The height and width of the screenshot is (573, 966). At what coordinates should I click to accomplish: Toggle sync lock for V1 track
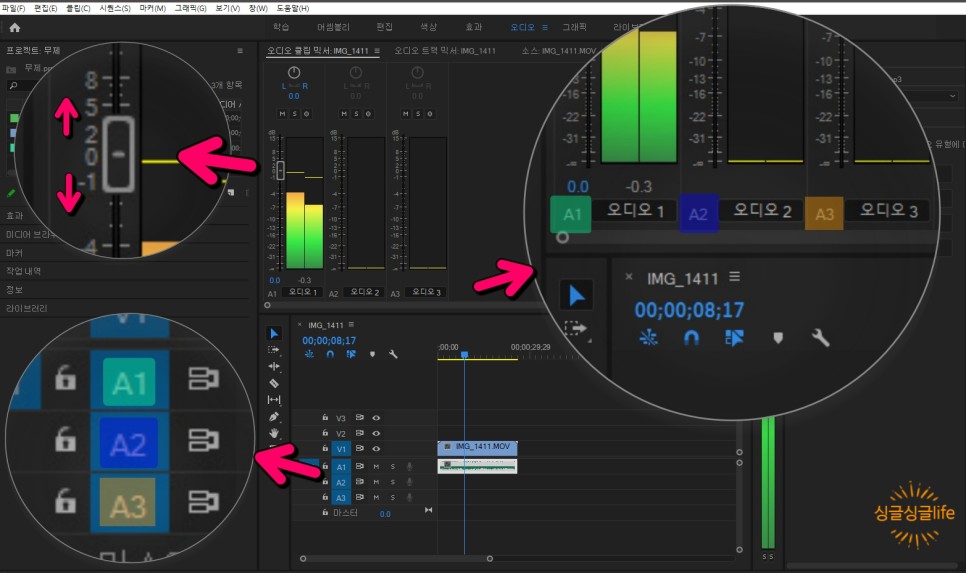pos(360,449)
